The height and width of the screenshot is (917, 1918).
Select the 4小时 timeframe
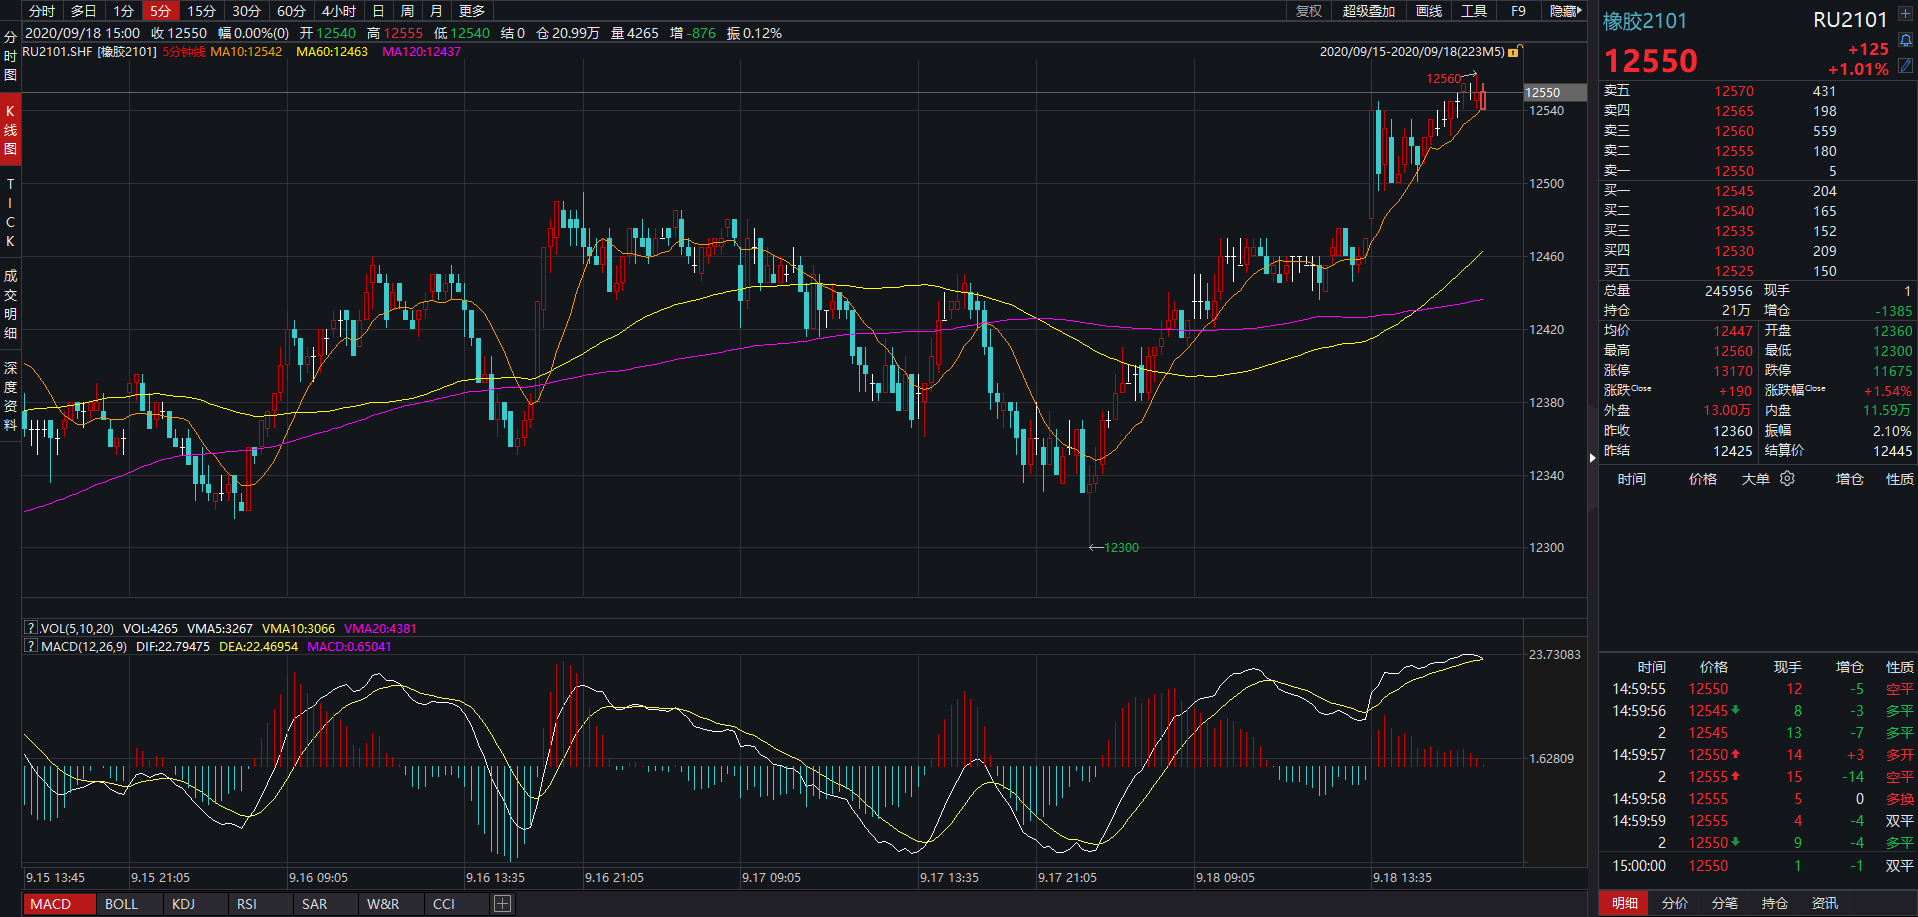pyautogui.click(x=339, y=11)
